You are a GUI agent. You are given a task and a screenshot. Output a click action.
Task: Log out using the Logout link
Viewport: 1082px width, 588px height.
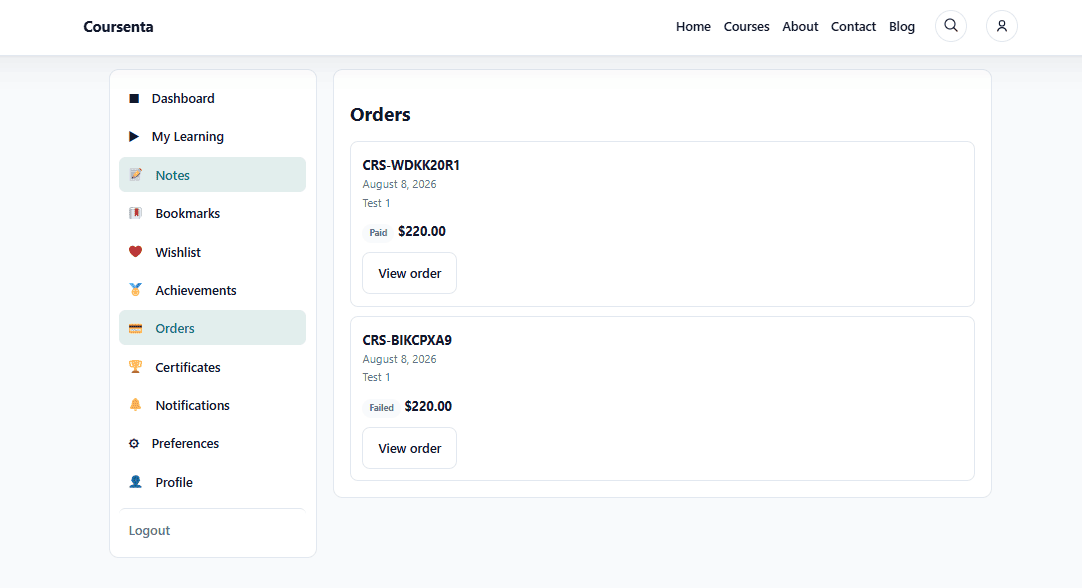tap(149, 530)
